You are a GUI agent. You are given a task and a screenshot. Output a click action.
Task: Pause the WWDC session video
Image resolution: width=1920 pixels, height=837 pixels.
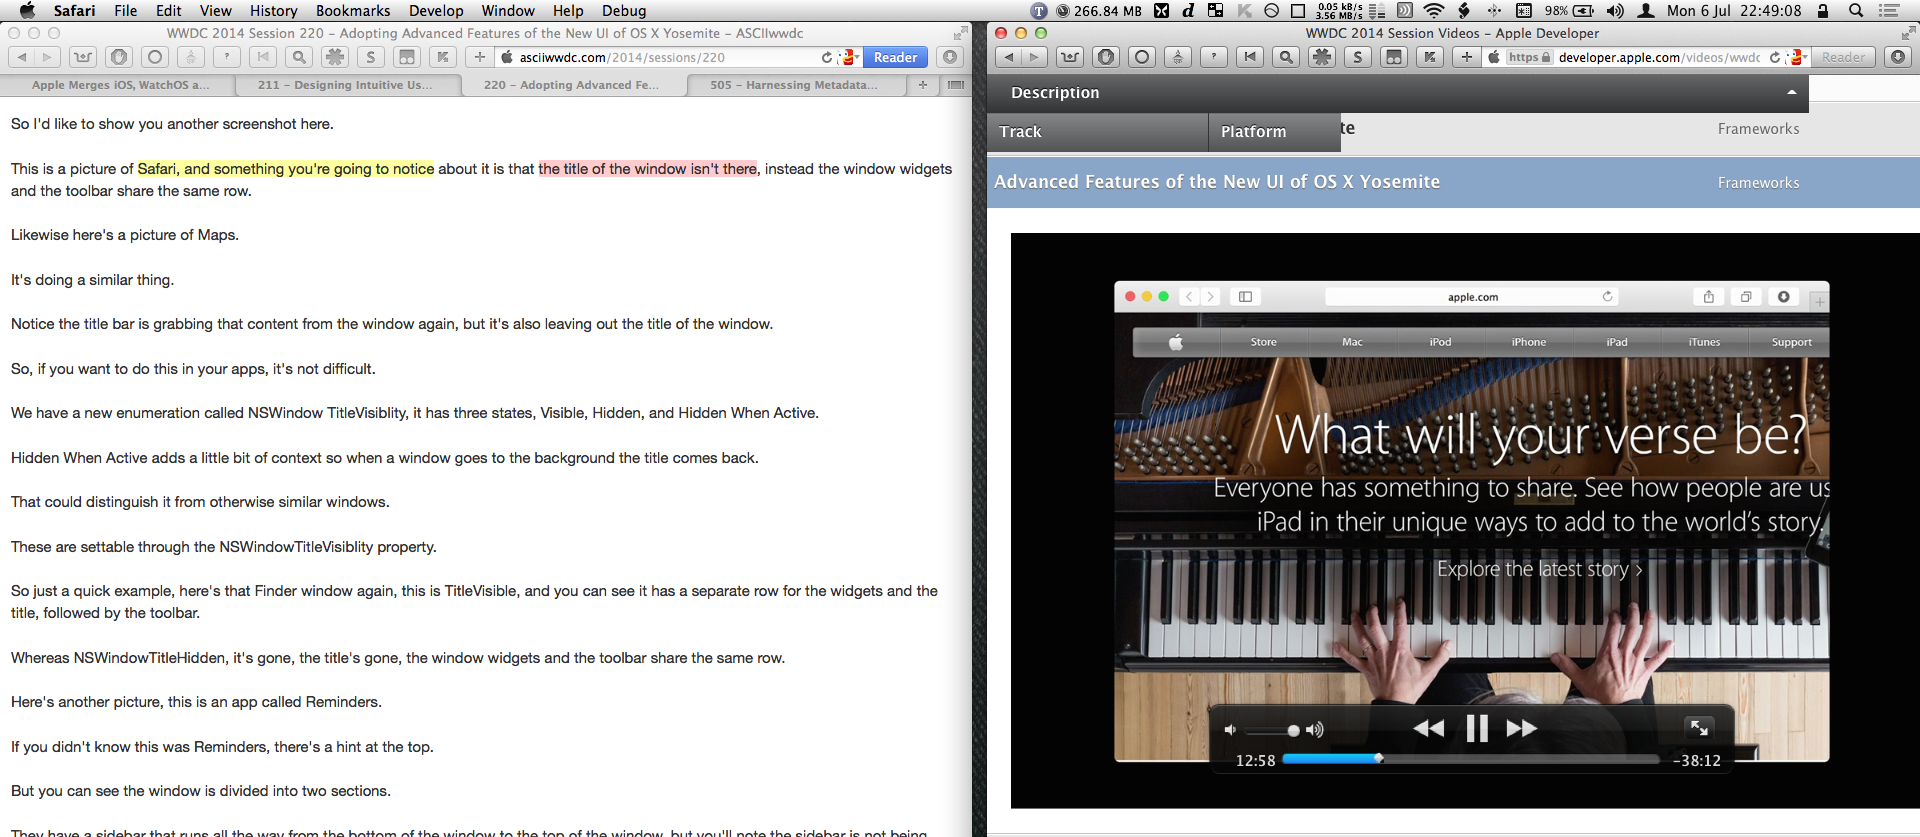[x=1477, y=728]
